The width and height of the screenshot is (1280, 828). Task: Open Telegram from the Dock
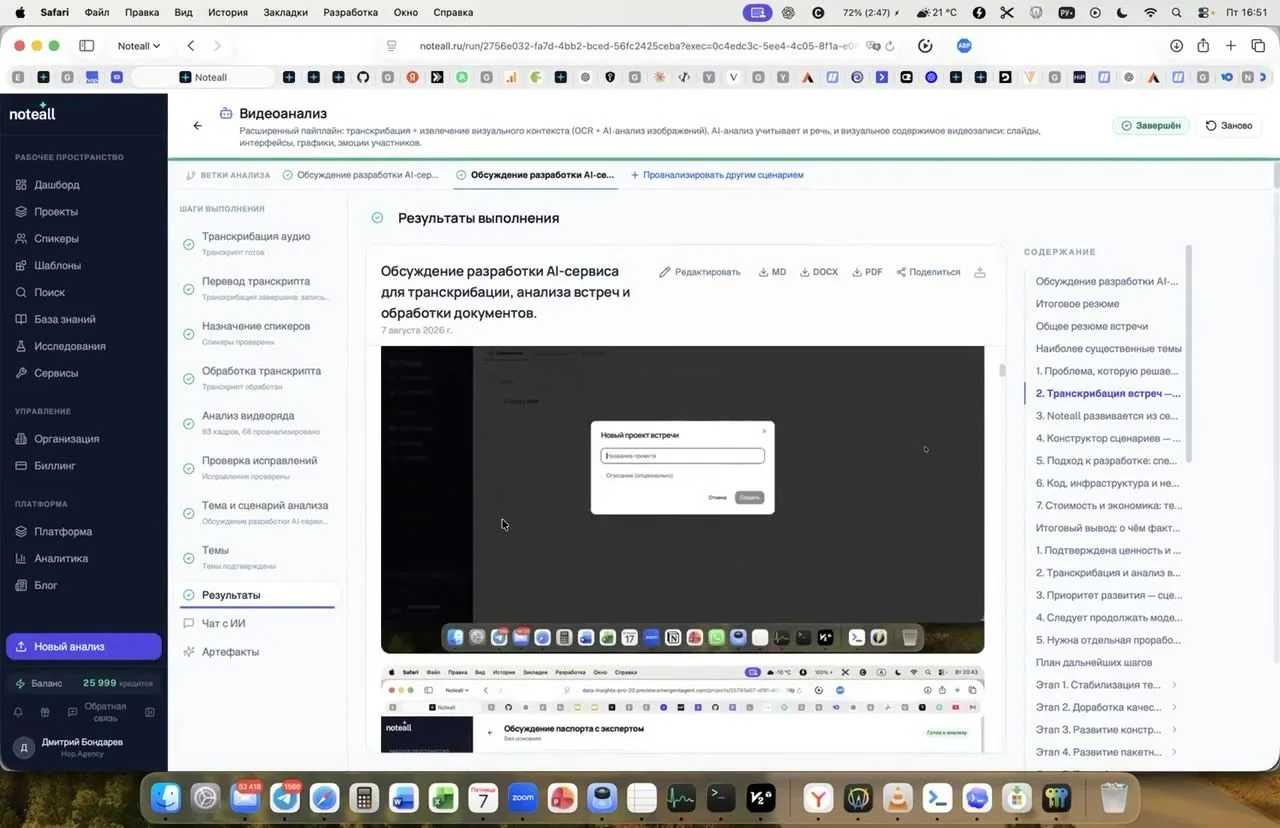tap(285, 798)
